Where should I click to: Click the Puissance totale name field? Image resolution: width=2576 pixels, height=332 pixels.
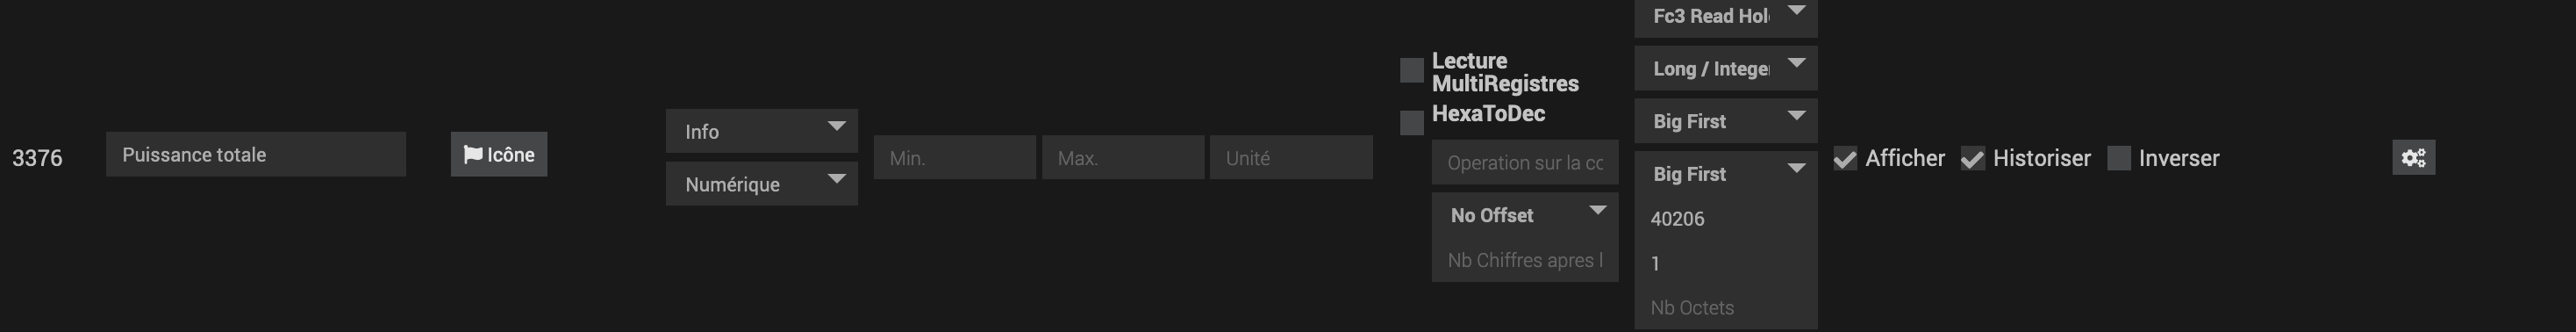point(256,154)
